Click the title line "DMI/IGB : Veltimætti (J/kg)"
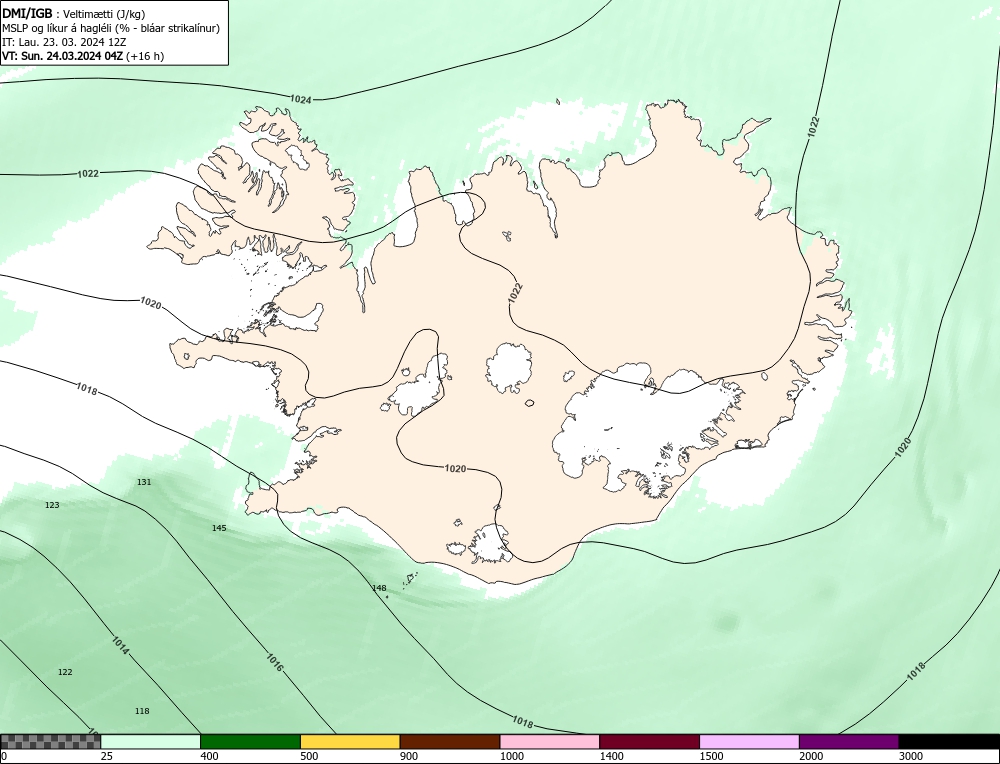 point(74,14)
